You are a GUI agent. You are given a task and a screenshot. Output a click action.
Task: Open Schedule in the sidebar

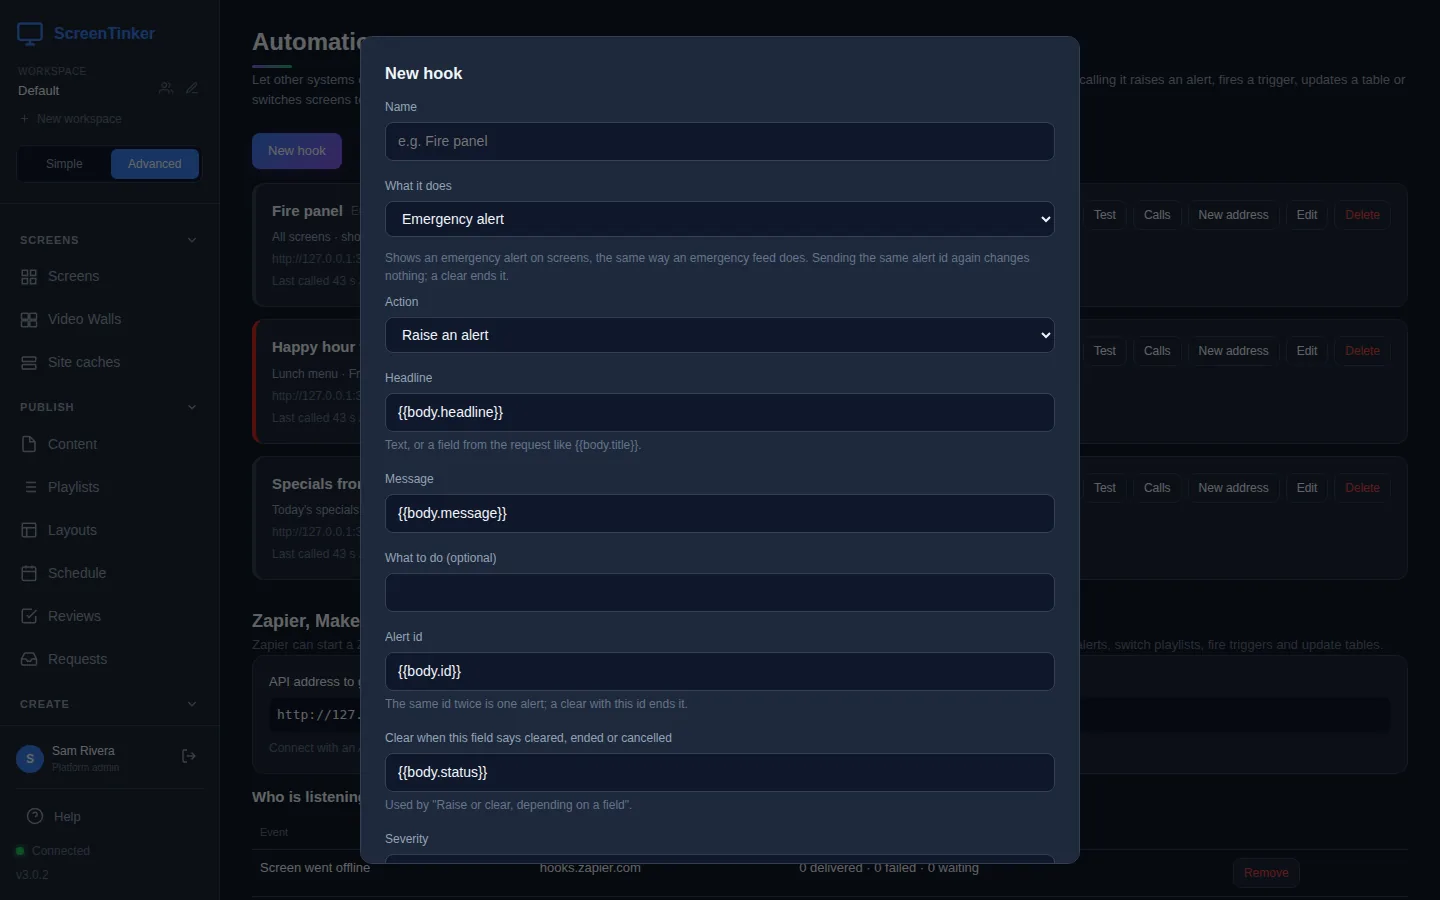[110, 573]
